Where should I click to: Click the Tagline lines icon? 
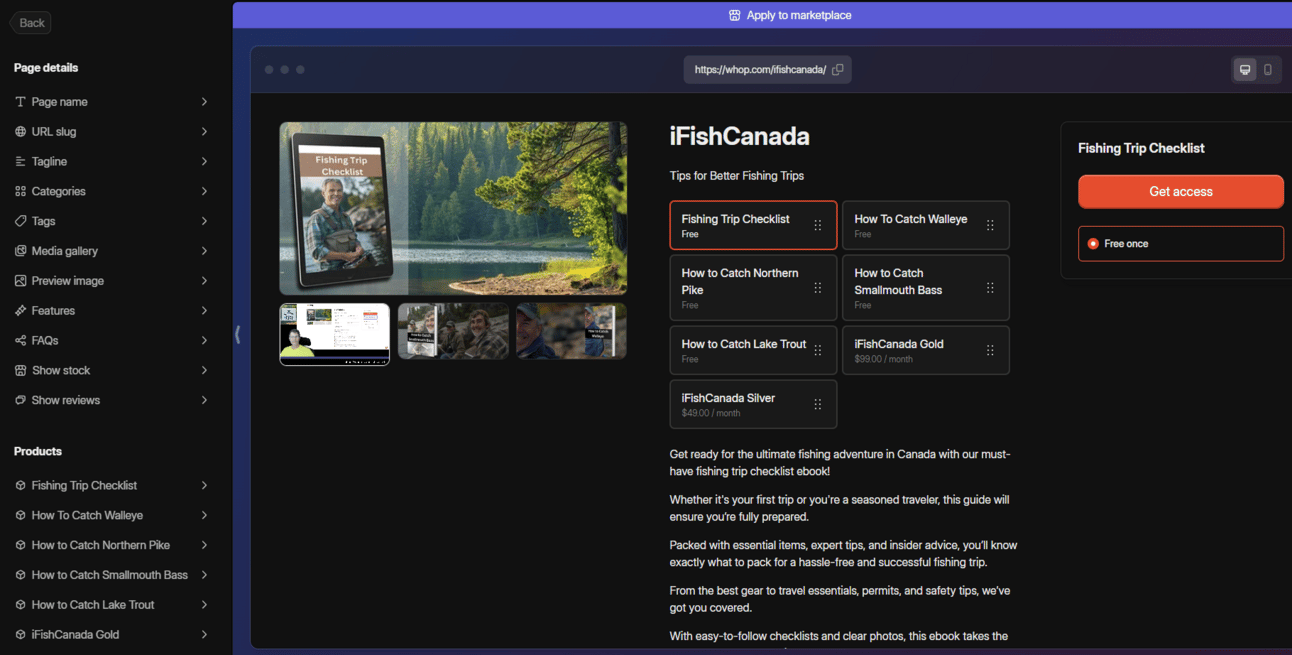pyautogui.click(x=20, y=161)
